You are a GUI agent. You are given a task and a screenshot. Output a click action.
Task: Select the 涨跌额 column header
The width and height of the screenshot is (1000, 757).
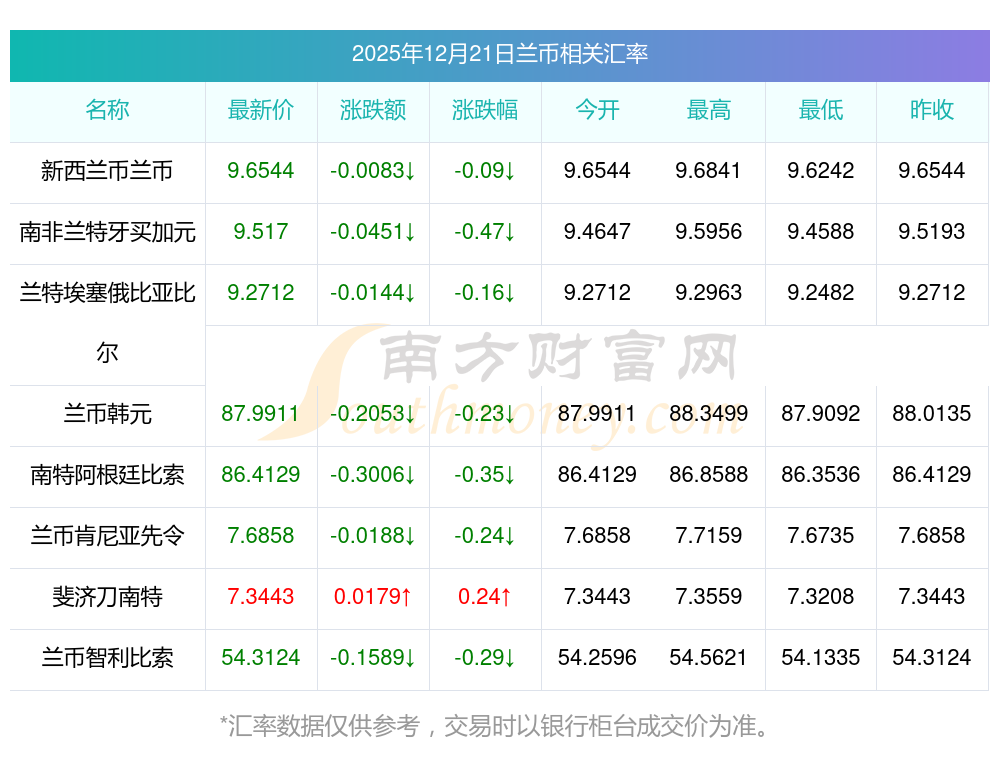pyautogui.click(x=373, y=110)
